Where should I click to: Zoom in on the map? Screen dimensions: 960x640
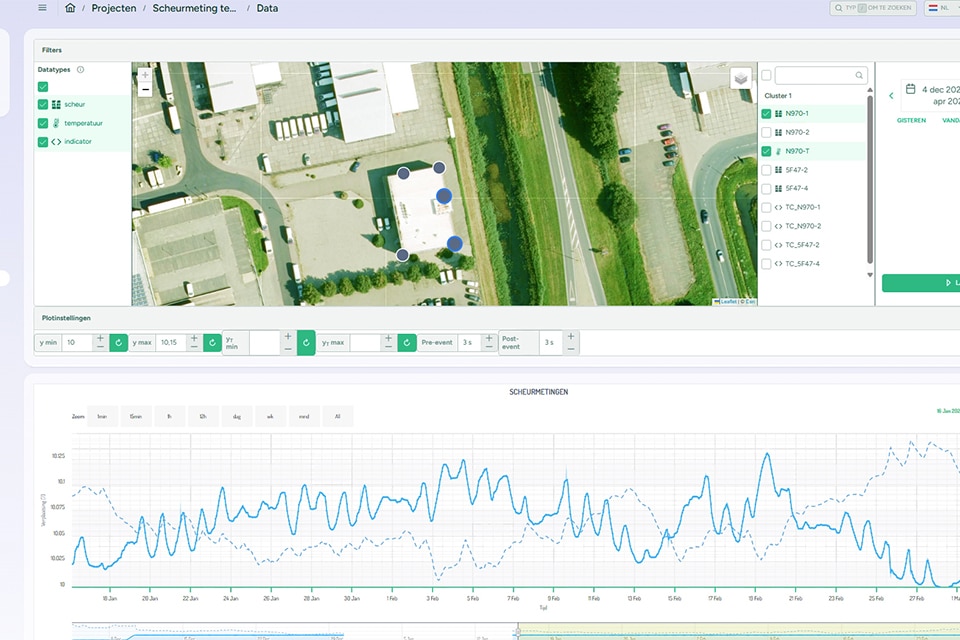pyautogui.click(x=145, y=75)
